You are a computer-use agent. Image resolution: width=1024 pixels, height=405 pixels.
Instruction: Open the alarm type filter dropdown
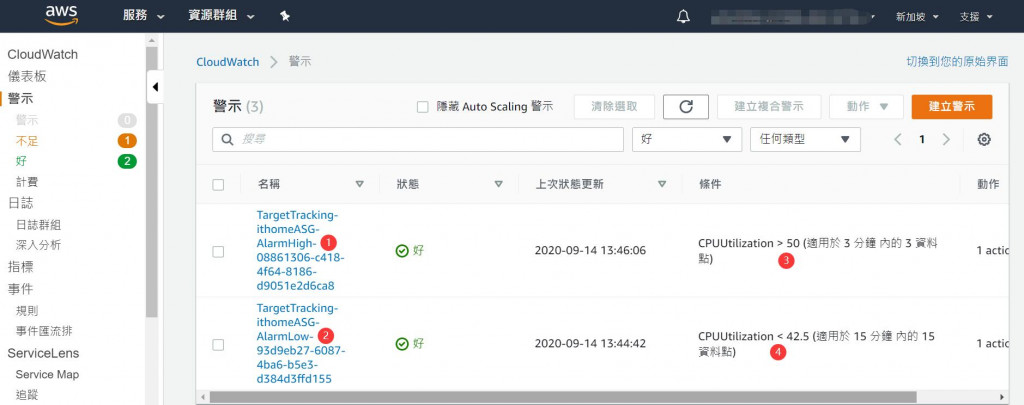[x=804, y=139]
